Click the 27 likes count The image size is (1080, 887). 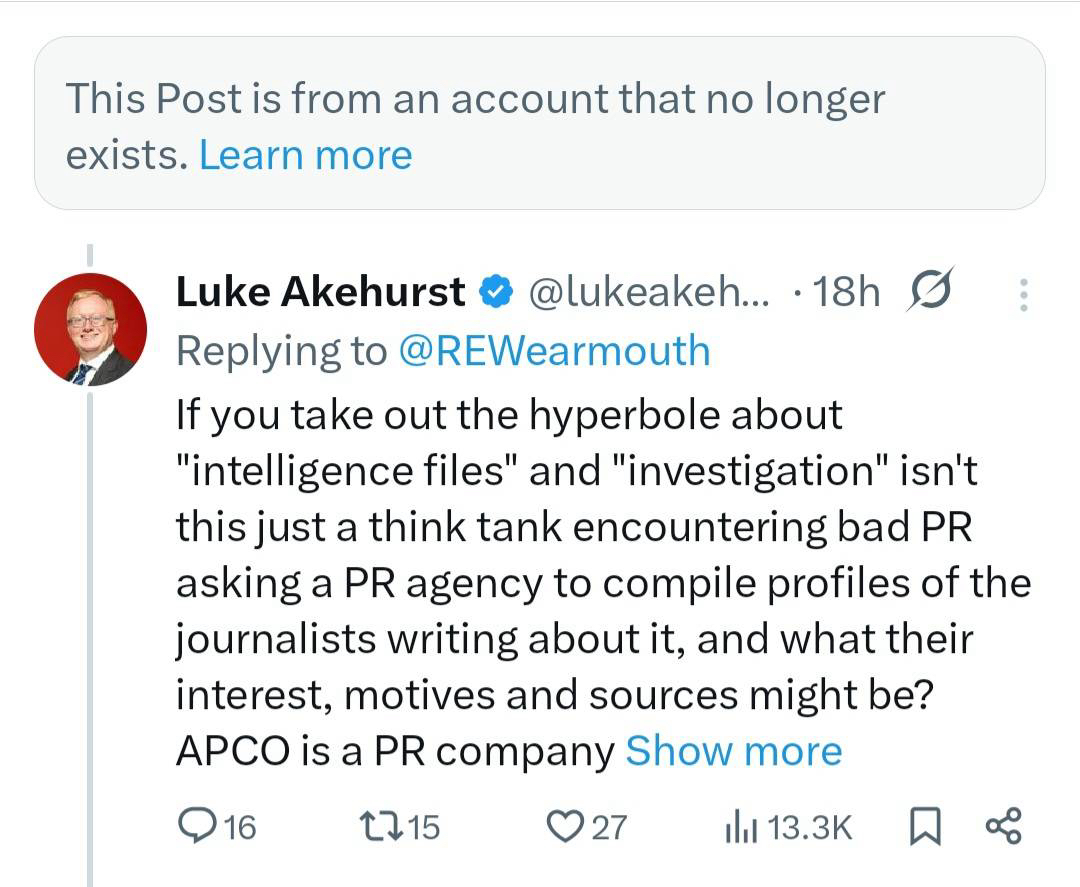tap(609, 827)
